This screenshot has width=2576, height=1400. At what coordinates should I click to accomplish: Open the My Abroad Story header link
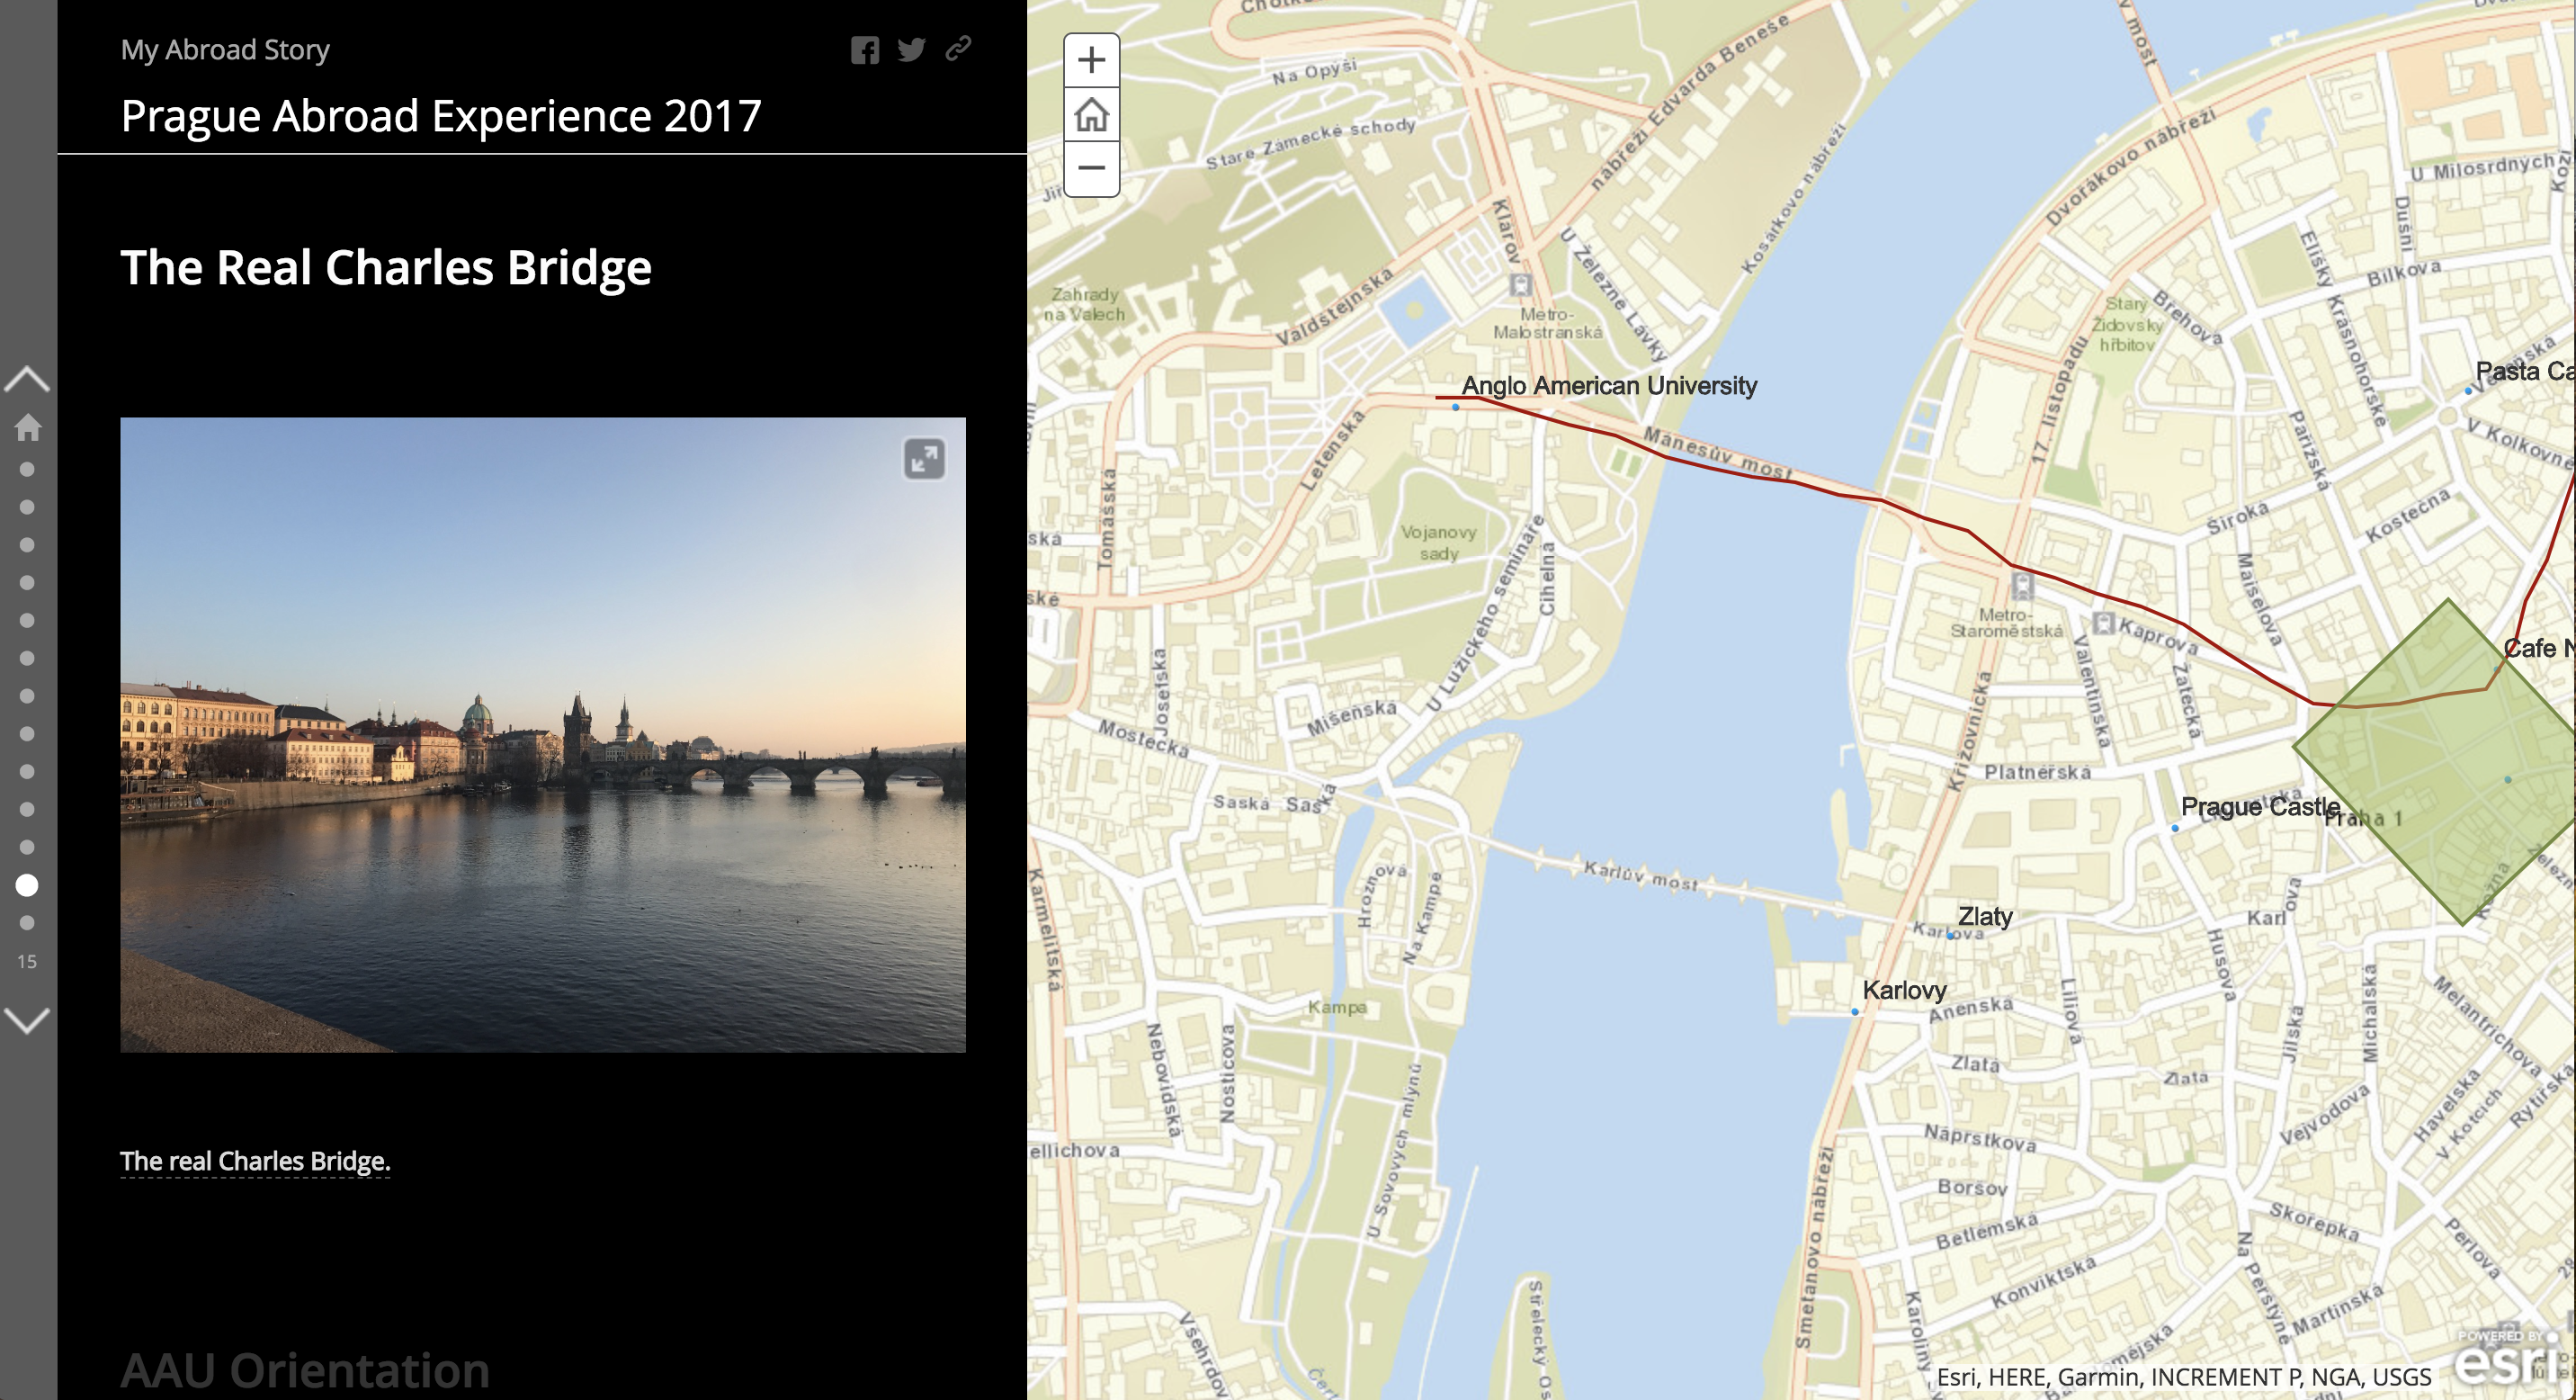(x=225, y=49)
